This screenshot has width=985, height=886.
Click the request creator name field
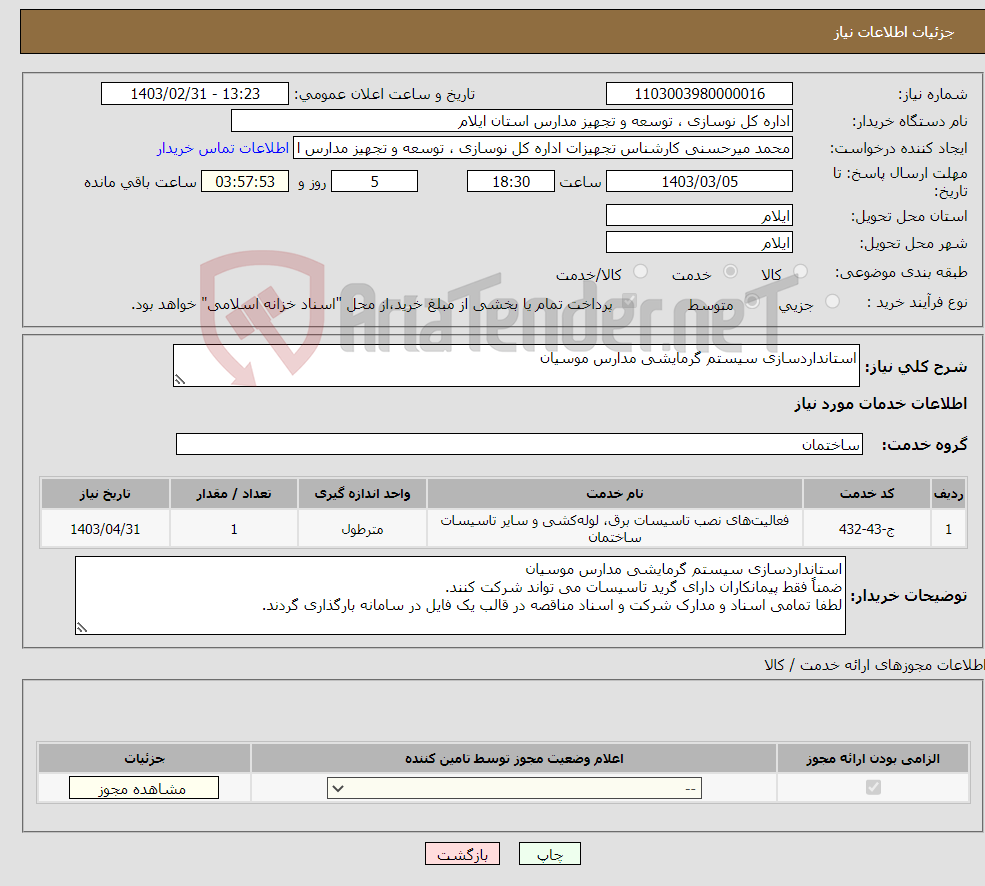click(x=543, y=148)
